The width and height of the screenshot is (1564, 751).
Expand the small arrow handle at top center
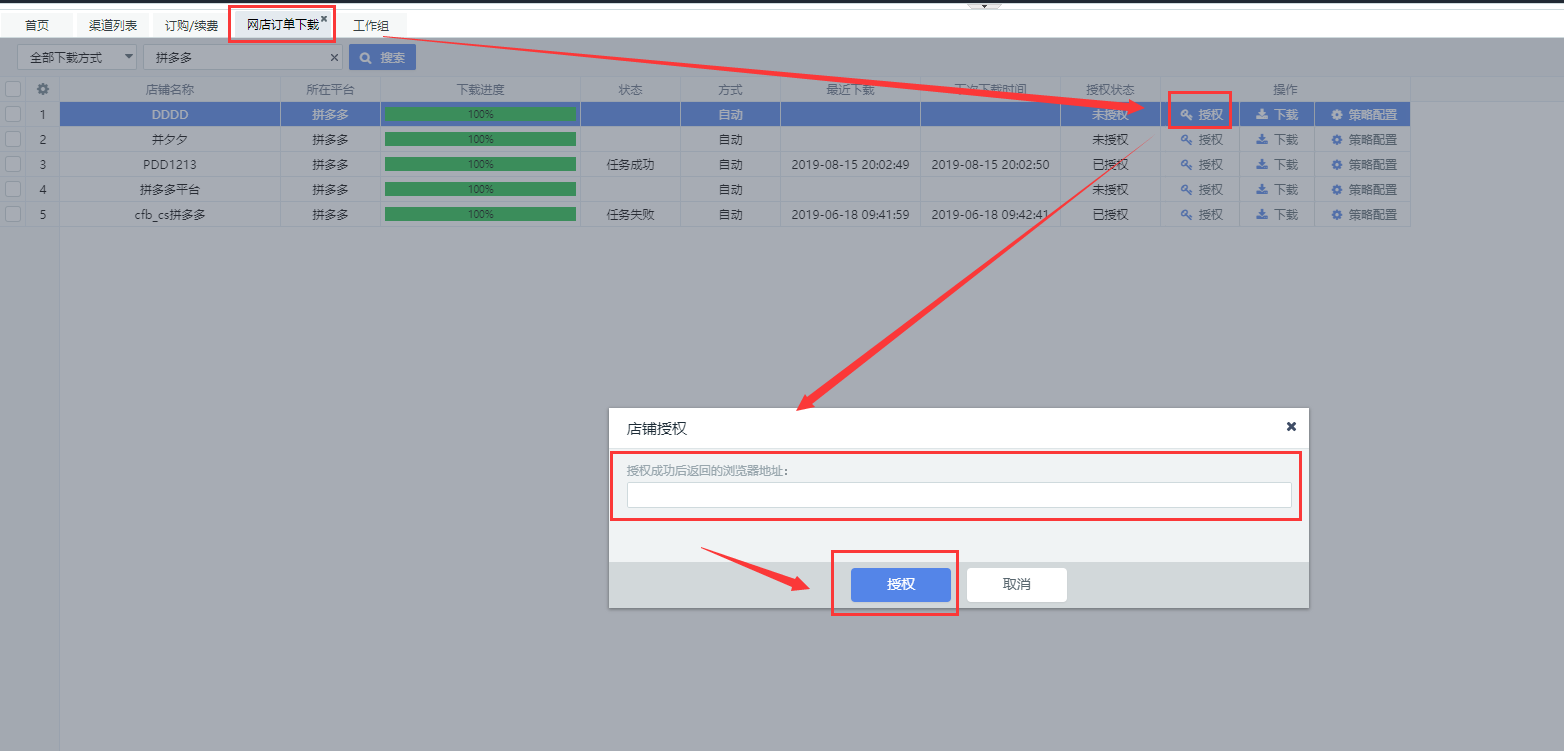click(984, 5)
